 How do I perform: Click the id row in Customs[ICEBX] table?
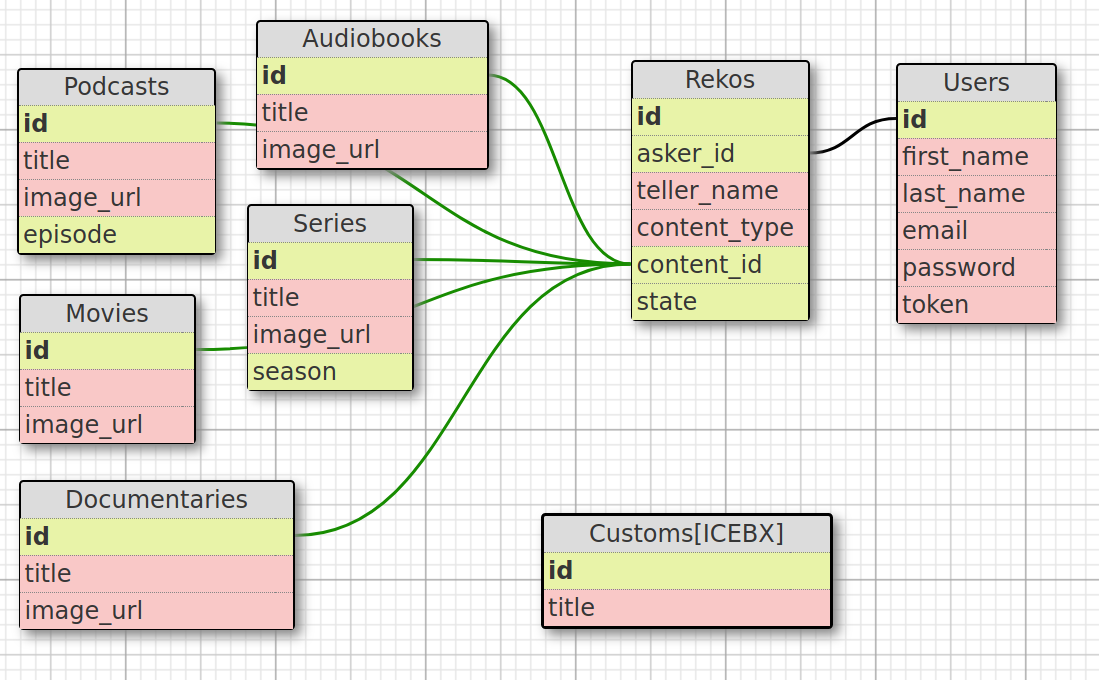coord(687,571)
